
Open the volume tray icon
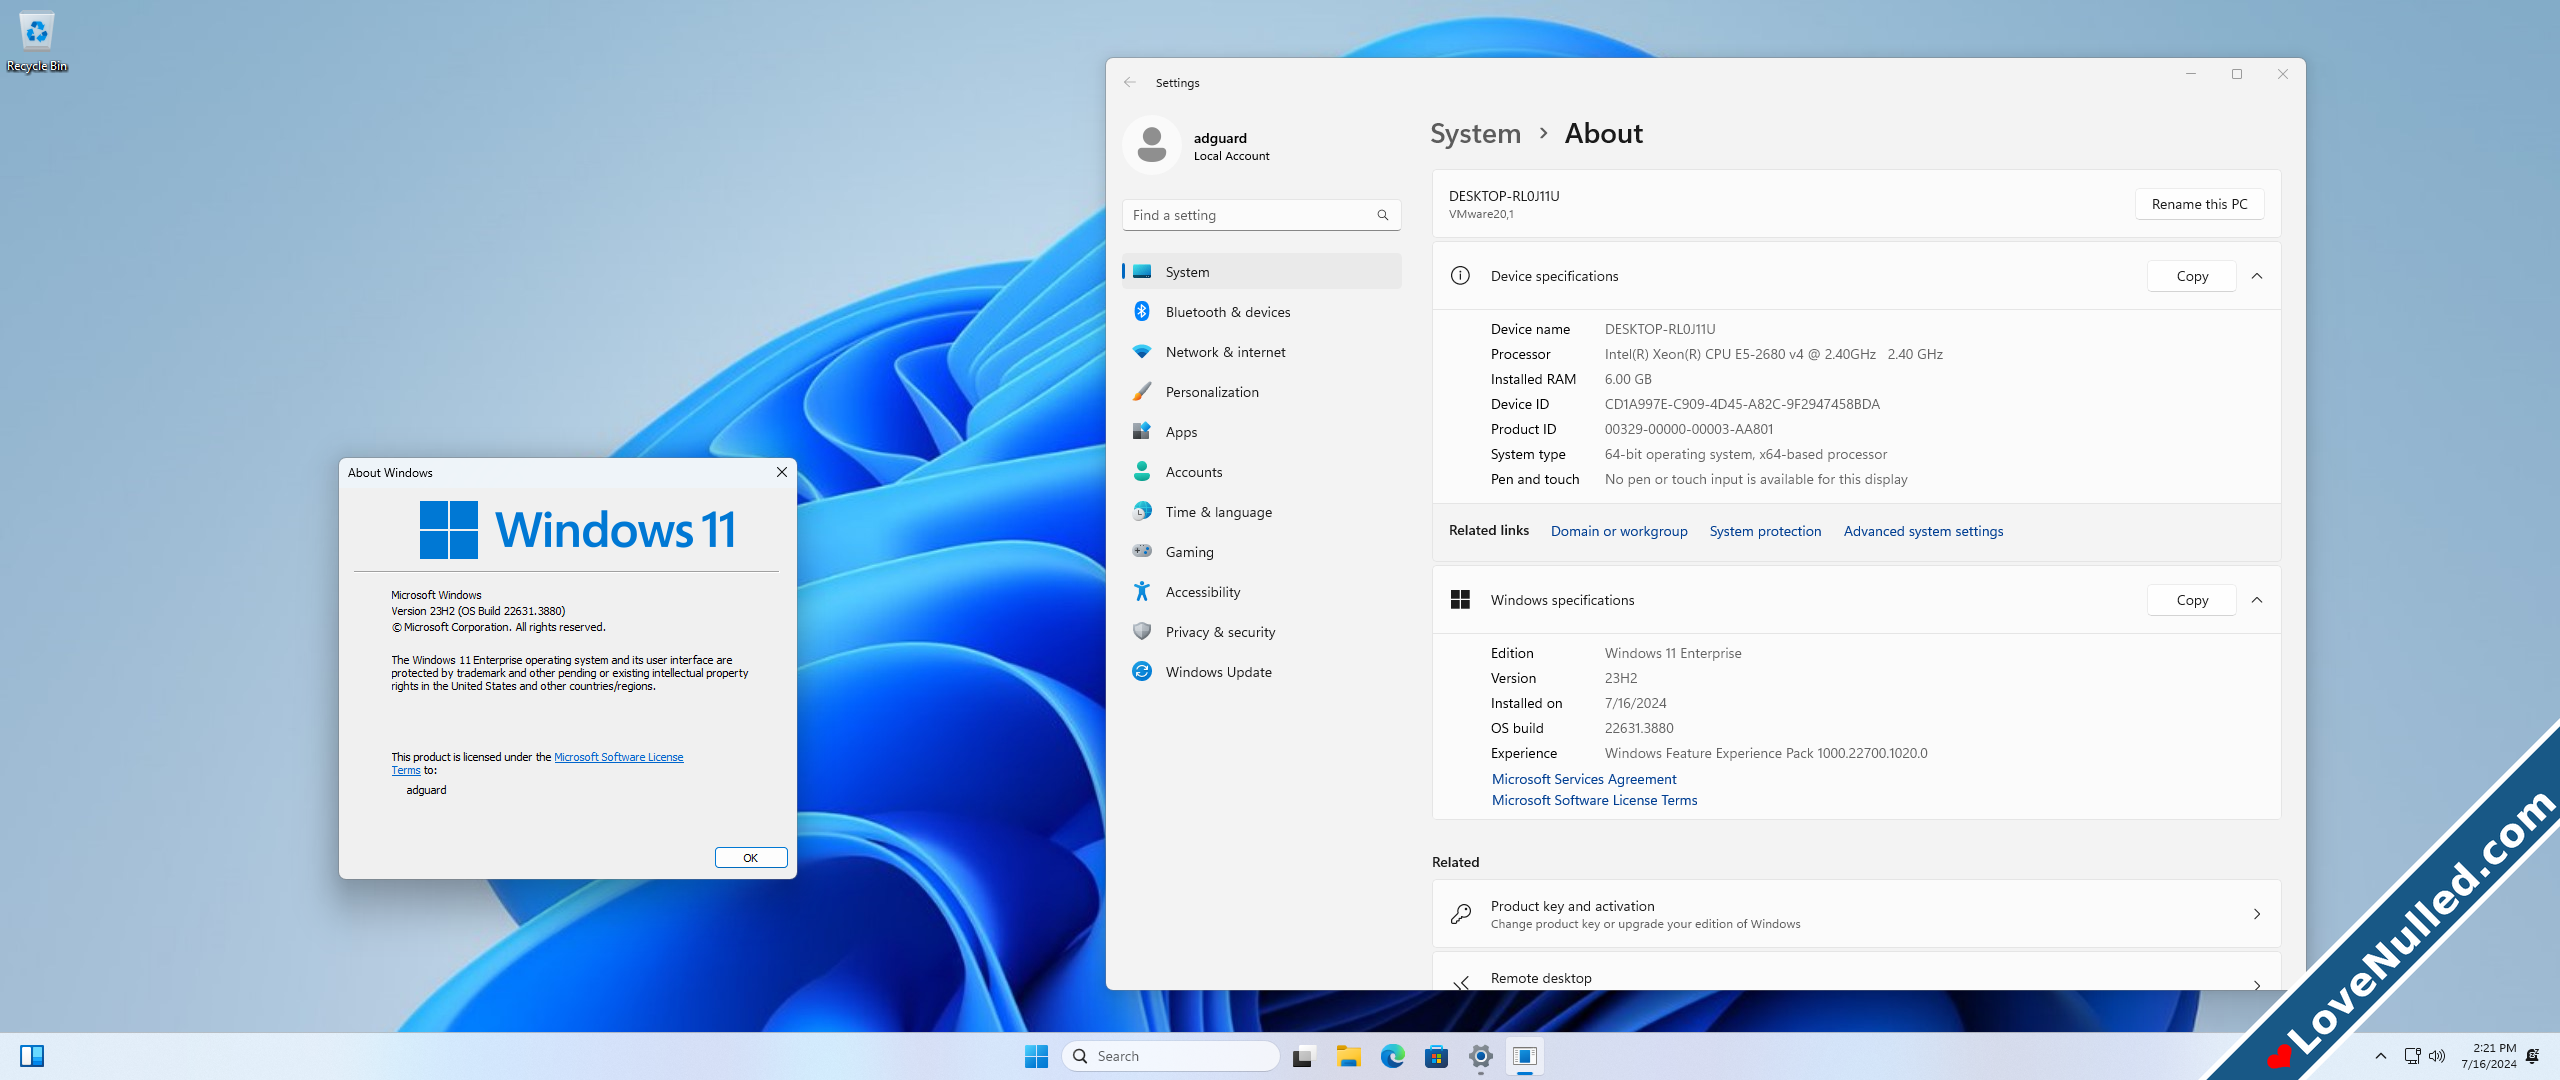point(2437,1056)
